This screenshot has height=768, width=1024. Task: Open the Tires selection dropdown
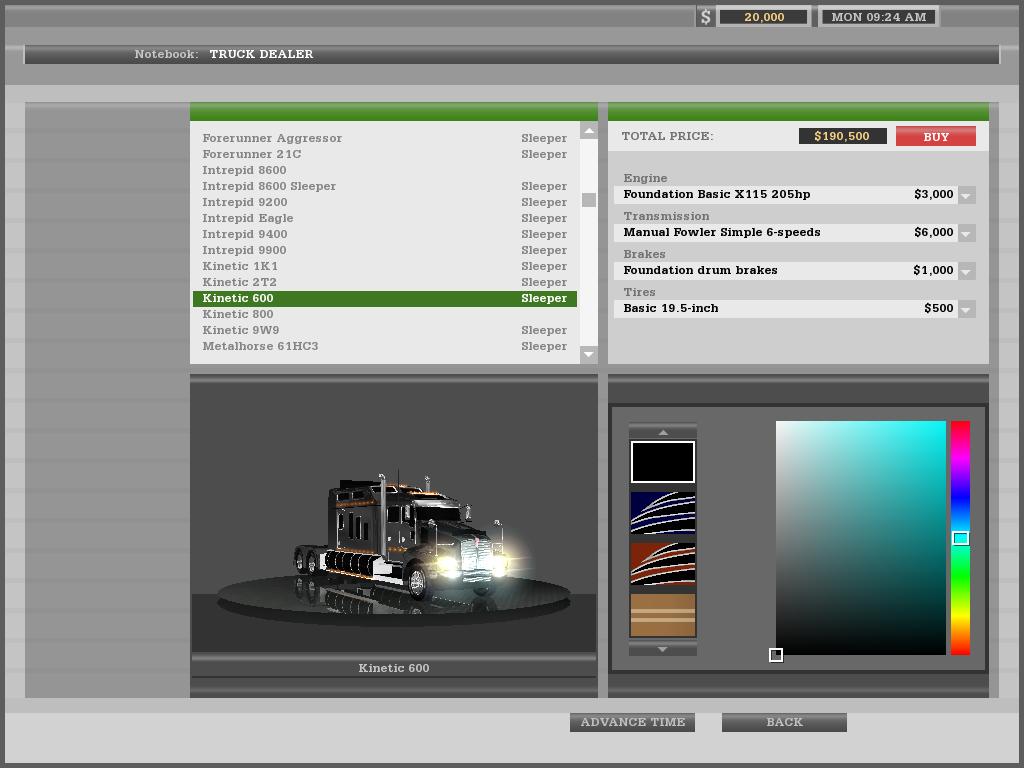coord(966,309)
